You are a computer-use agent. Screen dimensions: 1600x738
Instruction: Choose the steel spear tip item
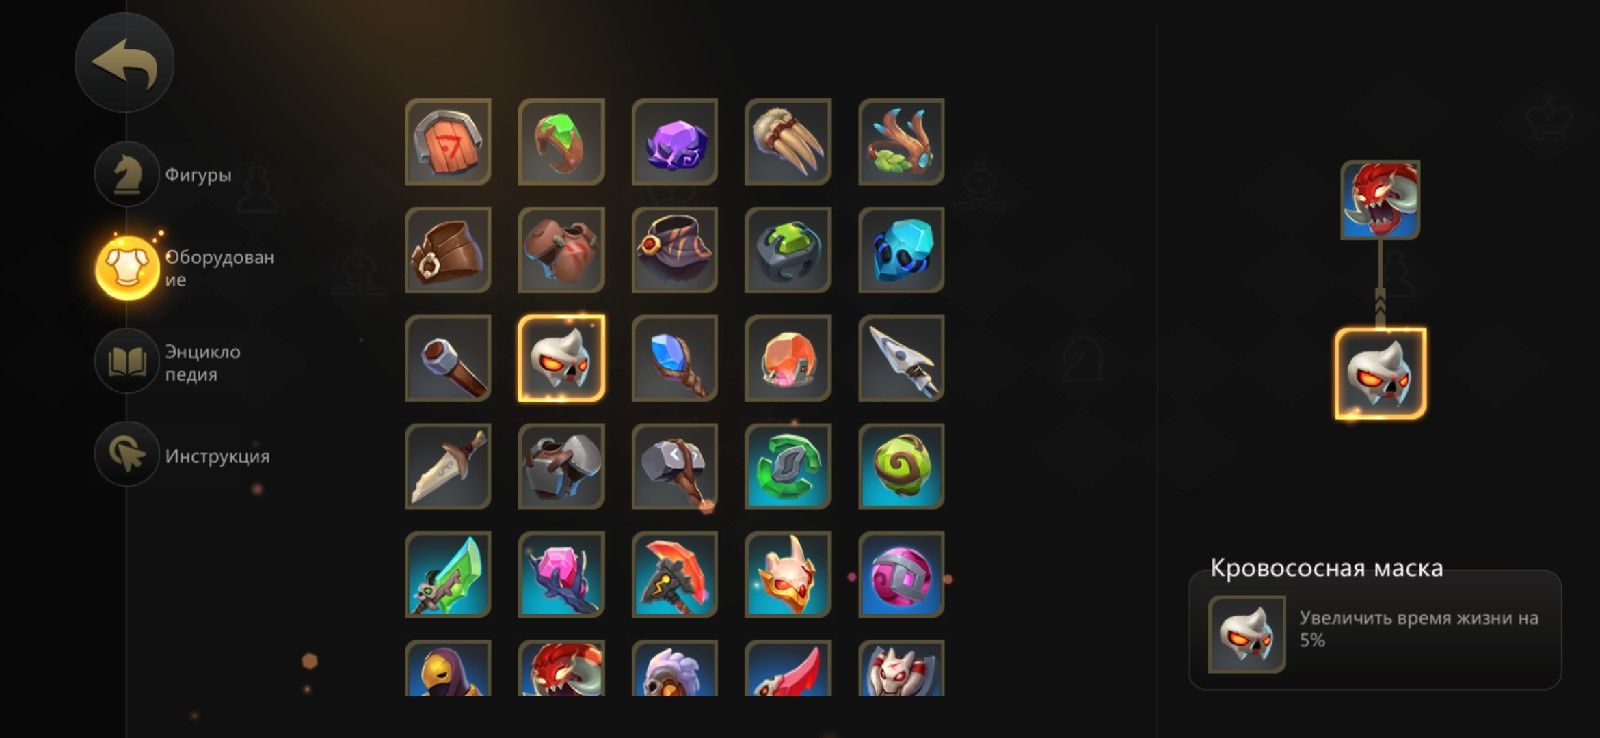click(901, 358)
